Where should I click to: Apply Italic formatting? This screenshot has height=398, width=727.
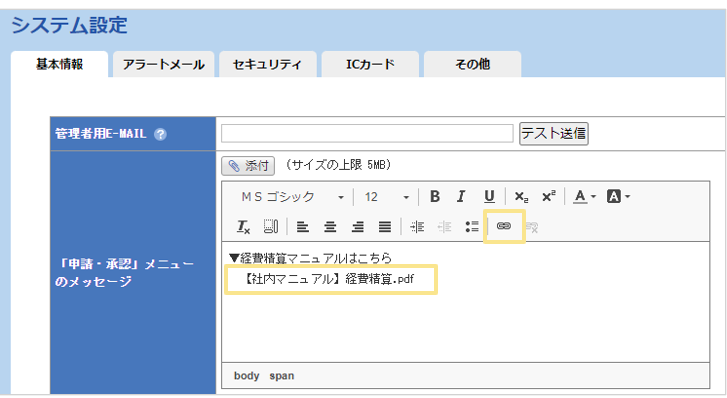click(x=460, y=197)
